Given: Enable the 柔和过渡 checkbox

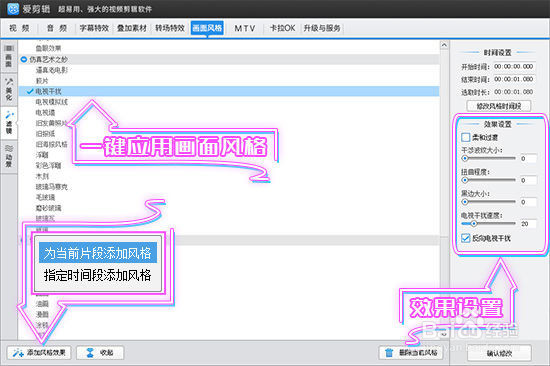Looking at the screenshot, I should [465, 137].
